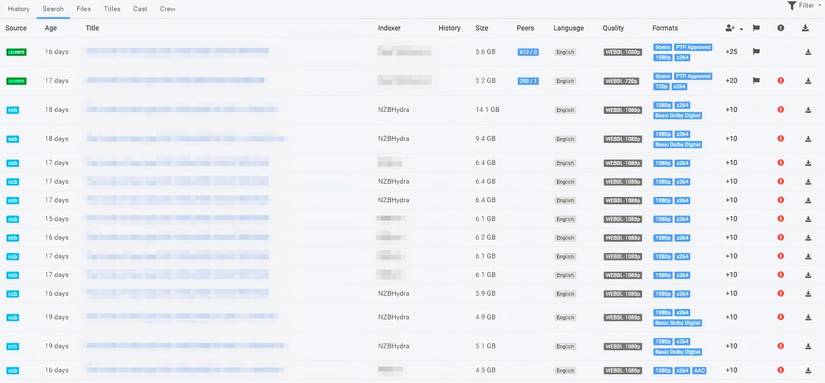Open the Cast tab
The image size is (825, 383).
click(140, 9)
